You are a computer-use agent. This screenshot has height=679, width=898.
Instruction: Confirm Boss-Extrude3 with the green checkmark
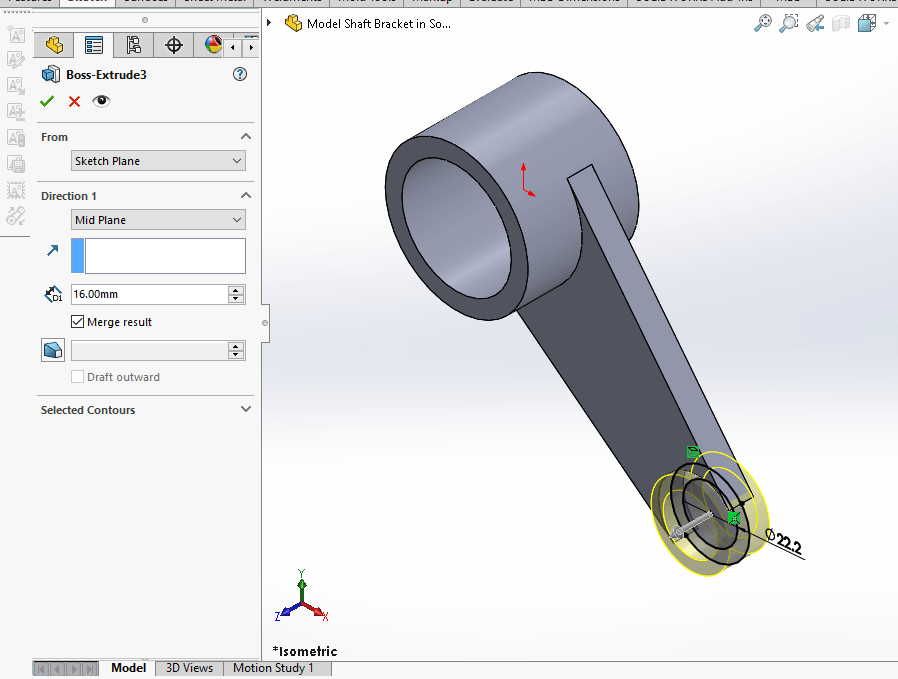[x=46, y=101]
